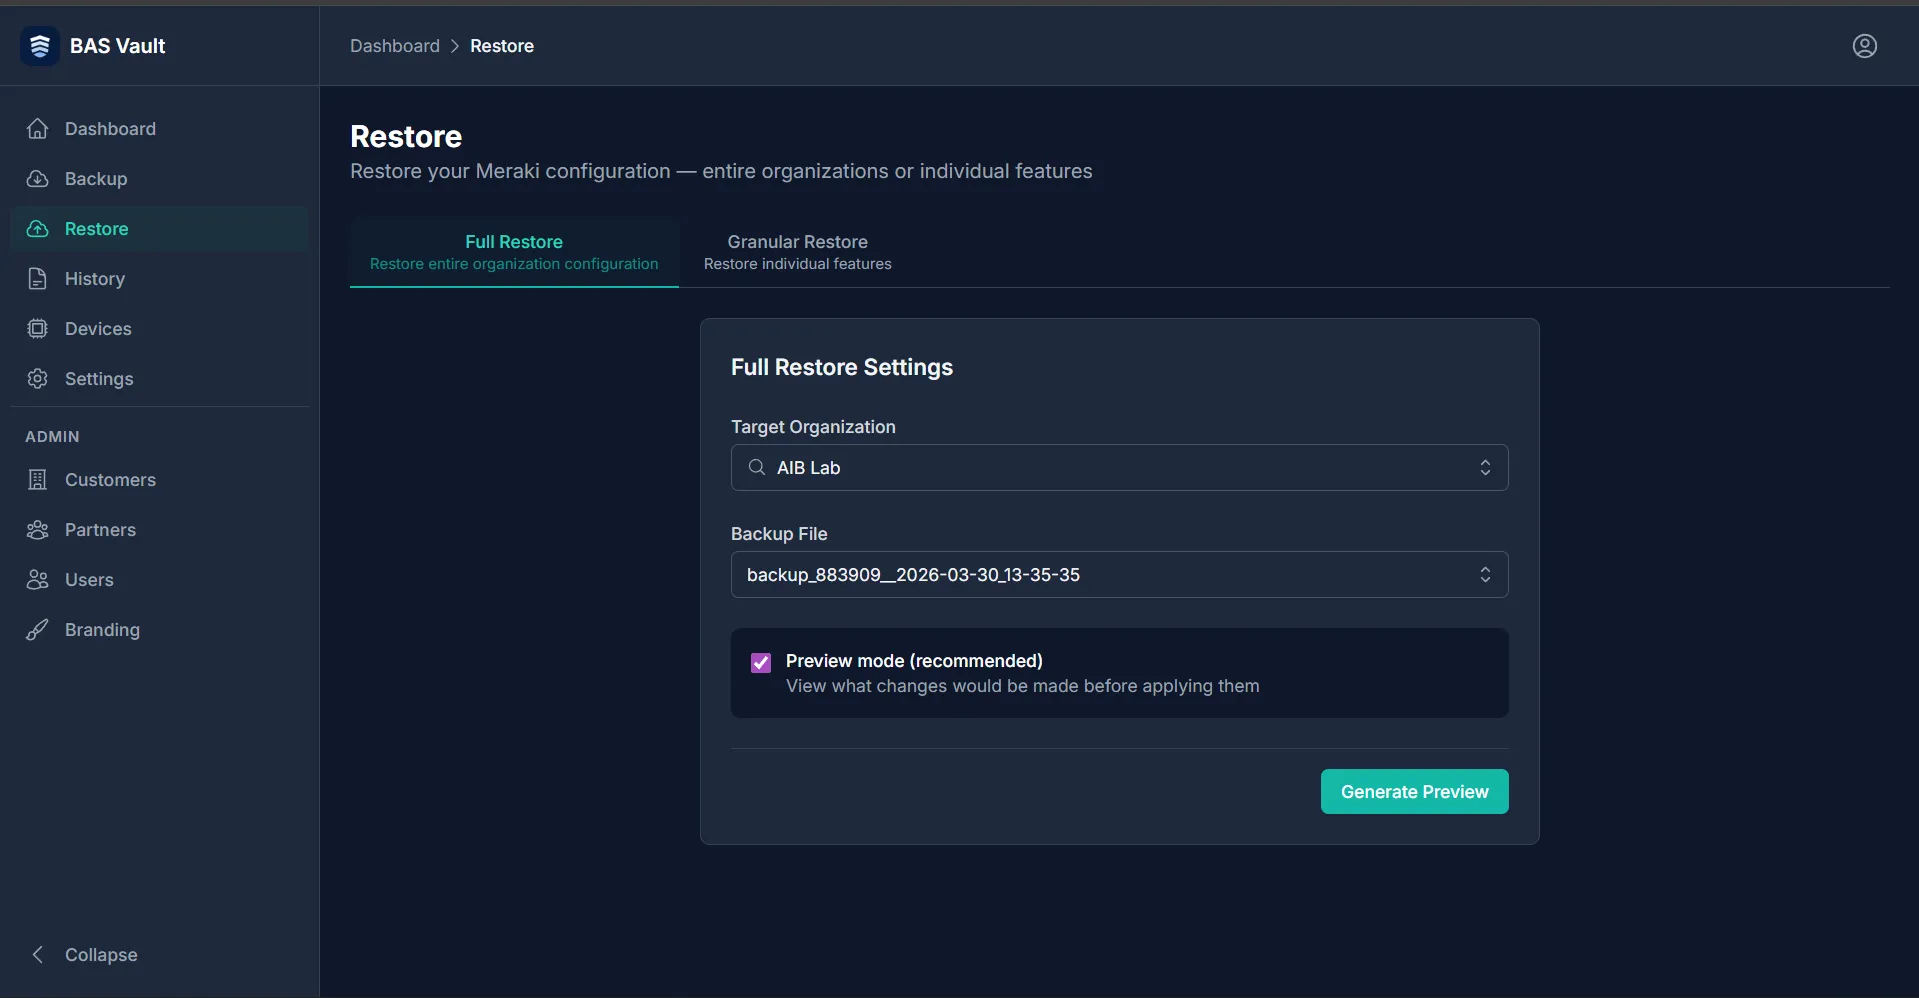Select the History document icon
The width and height of the screenshot is (1919, 998).
[x=38, y=279]
